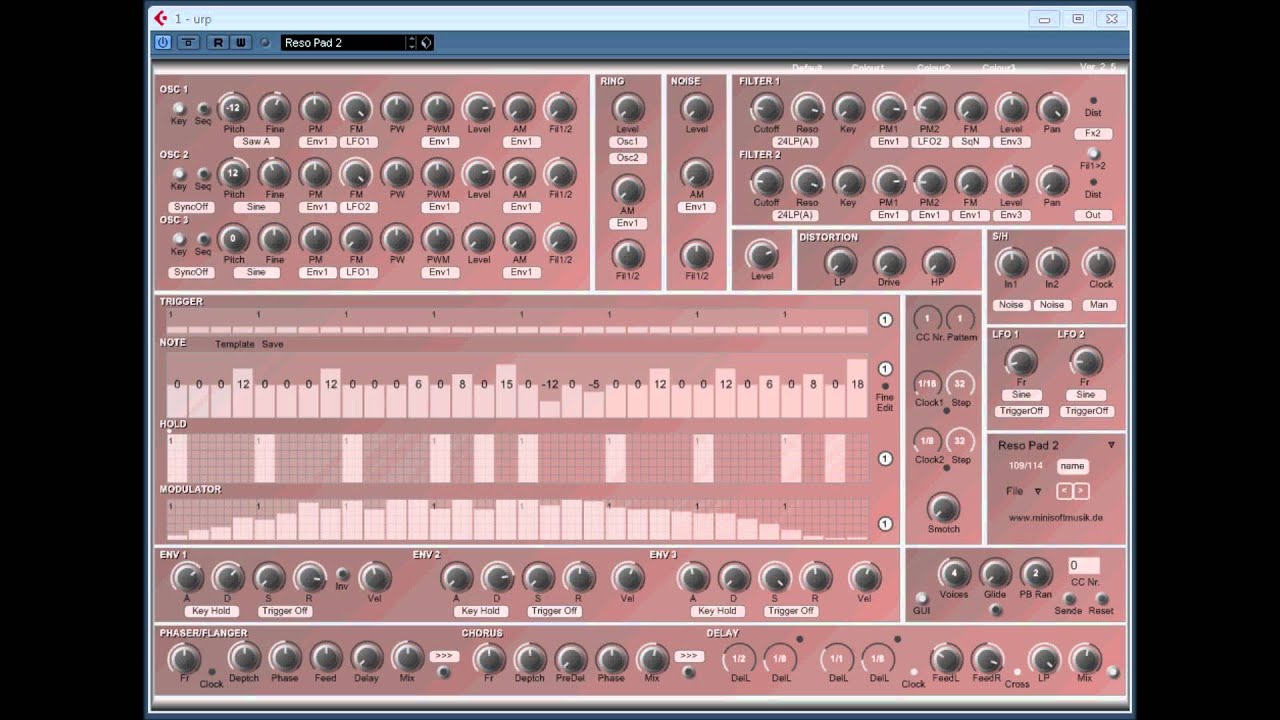Click the Note row pattern number button
Viewport: 1280px width, 720px height.
(x=885, y=369)
